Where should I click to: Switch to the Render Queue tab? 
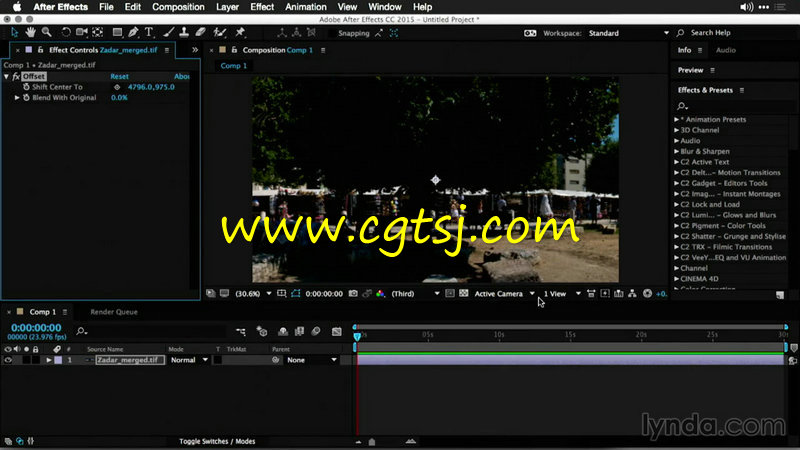(114, 312)
